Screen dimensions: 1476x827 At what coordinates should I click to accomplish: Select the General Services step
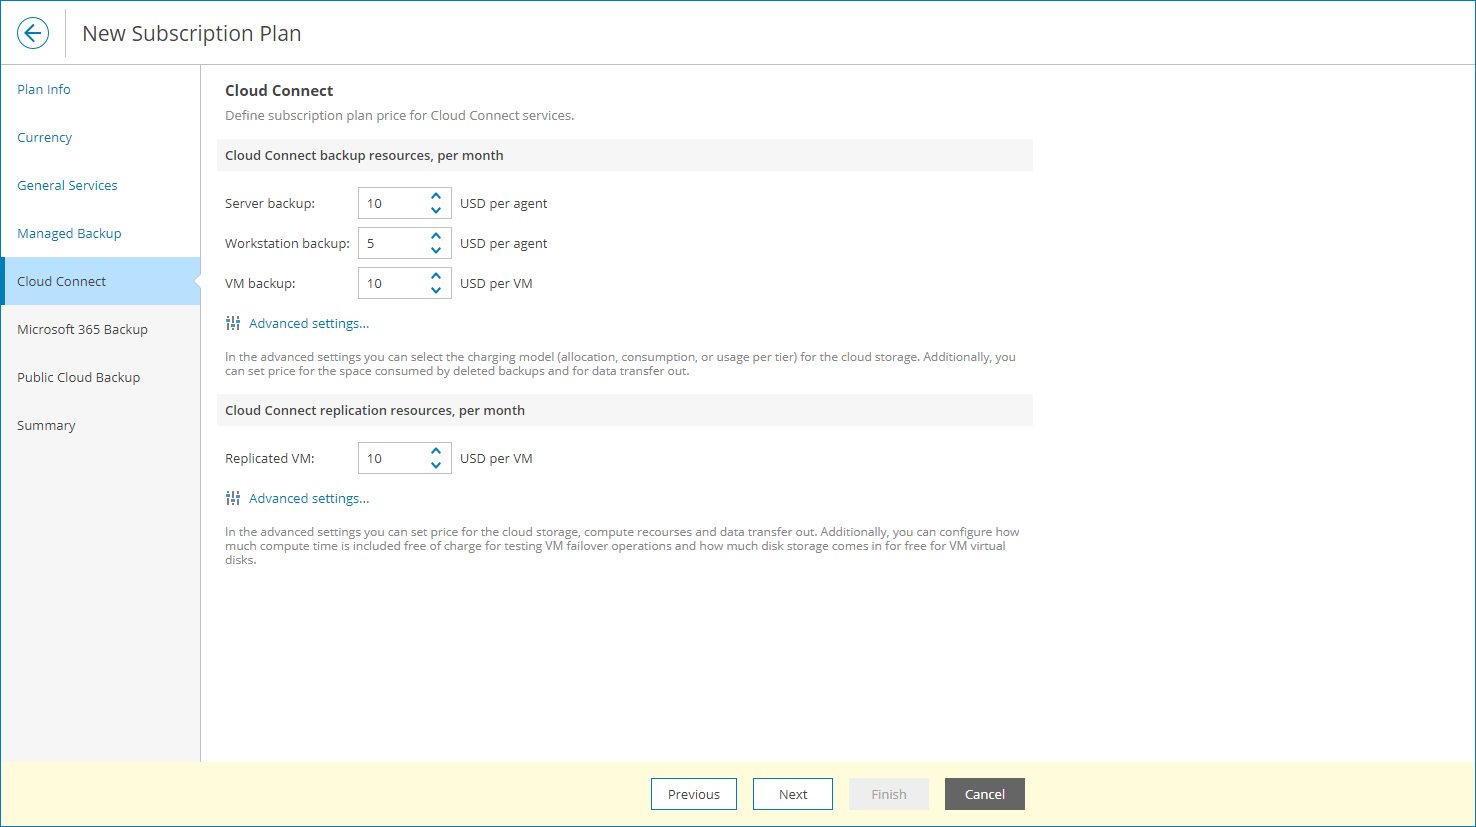pos(100,185)
